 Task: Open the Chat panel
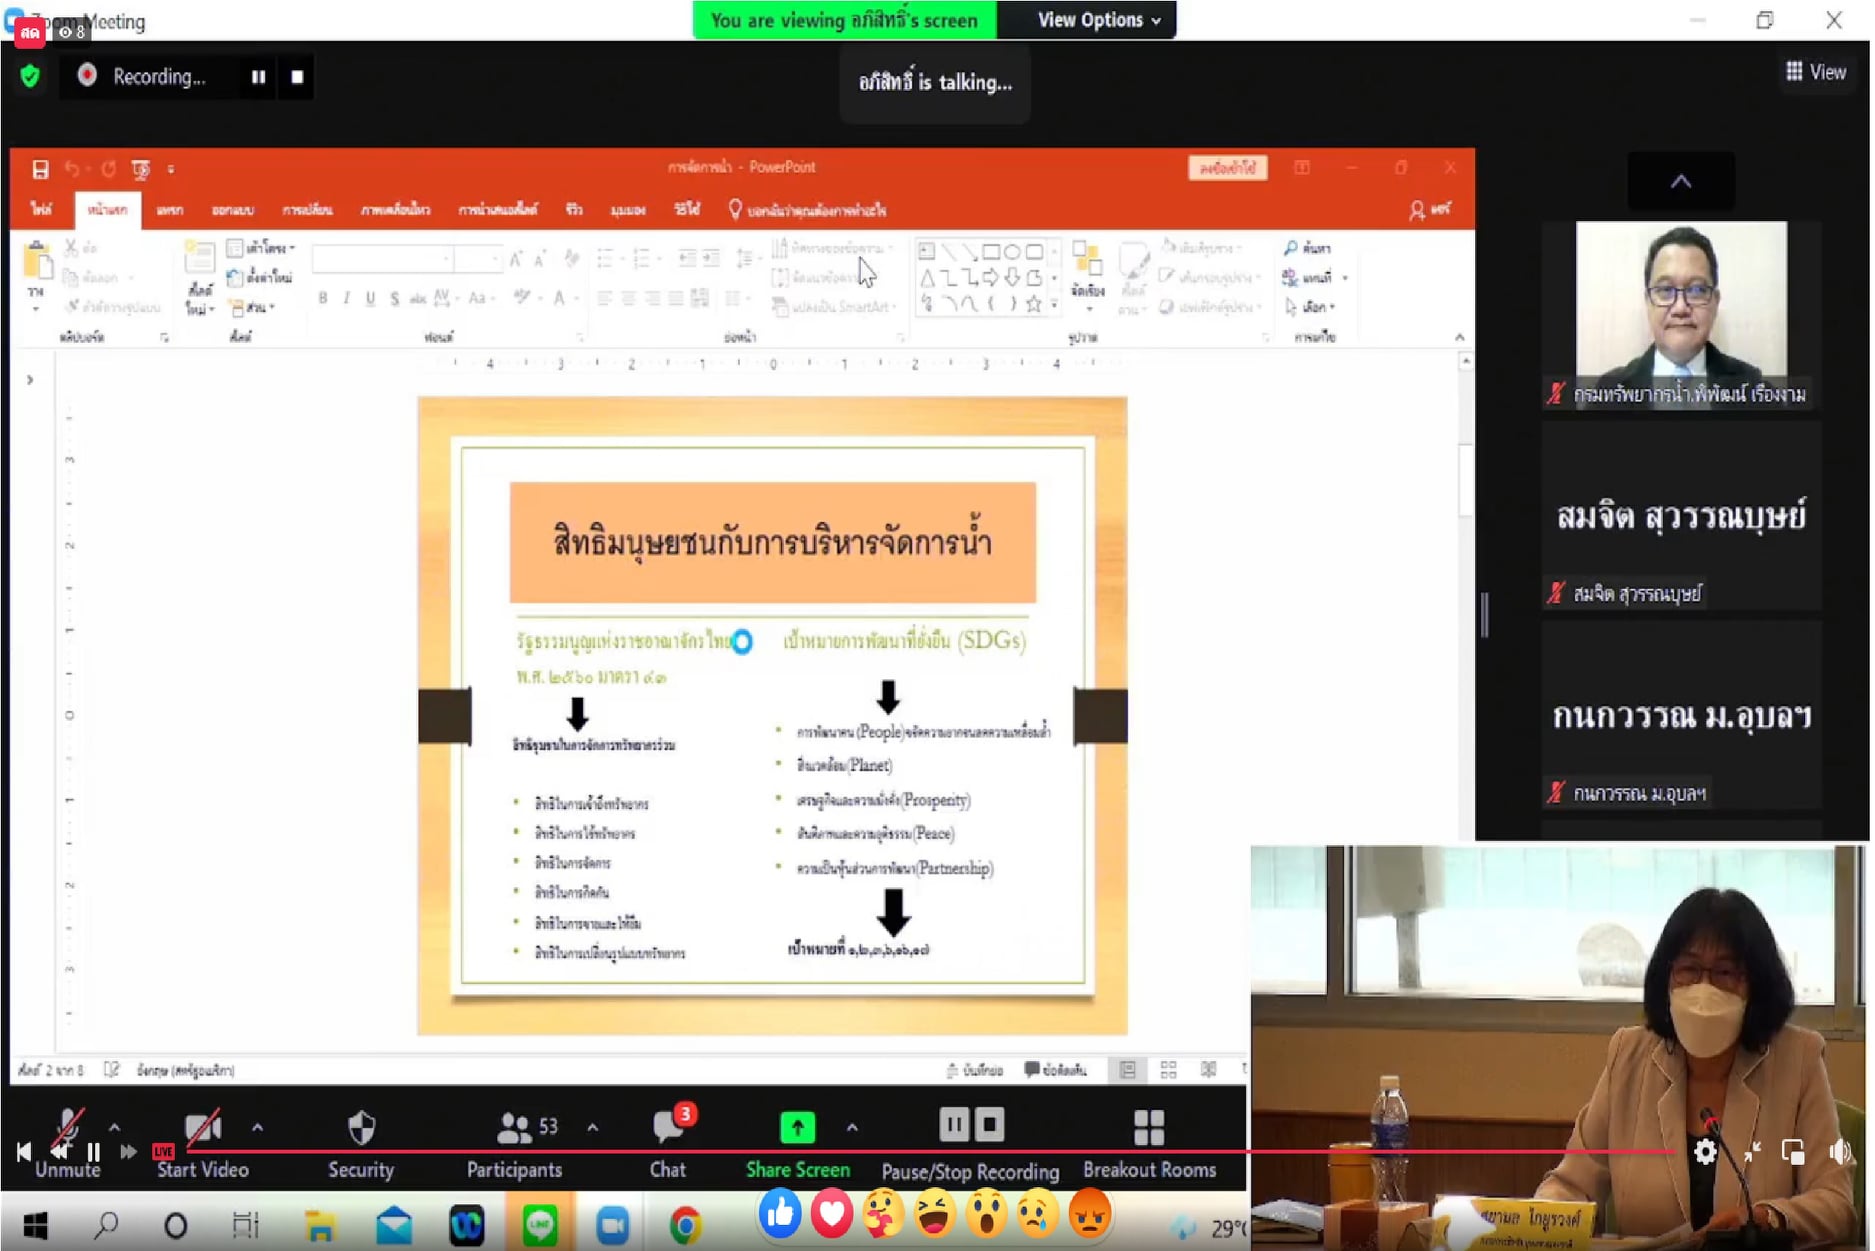tap(668, 1129)
